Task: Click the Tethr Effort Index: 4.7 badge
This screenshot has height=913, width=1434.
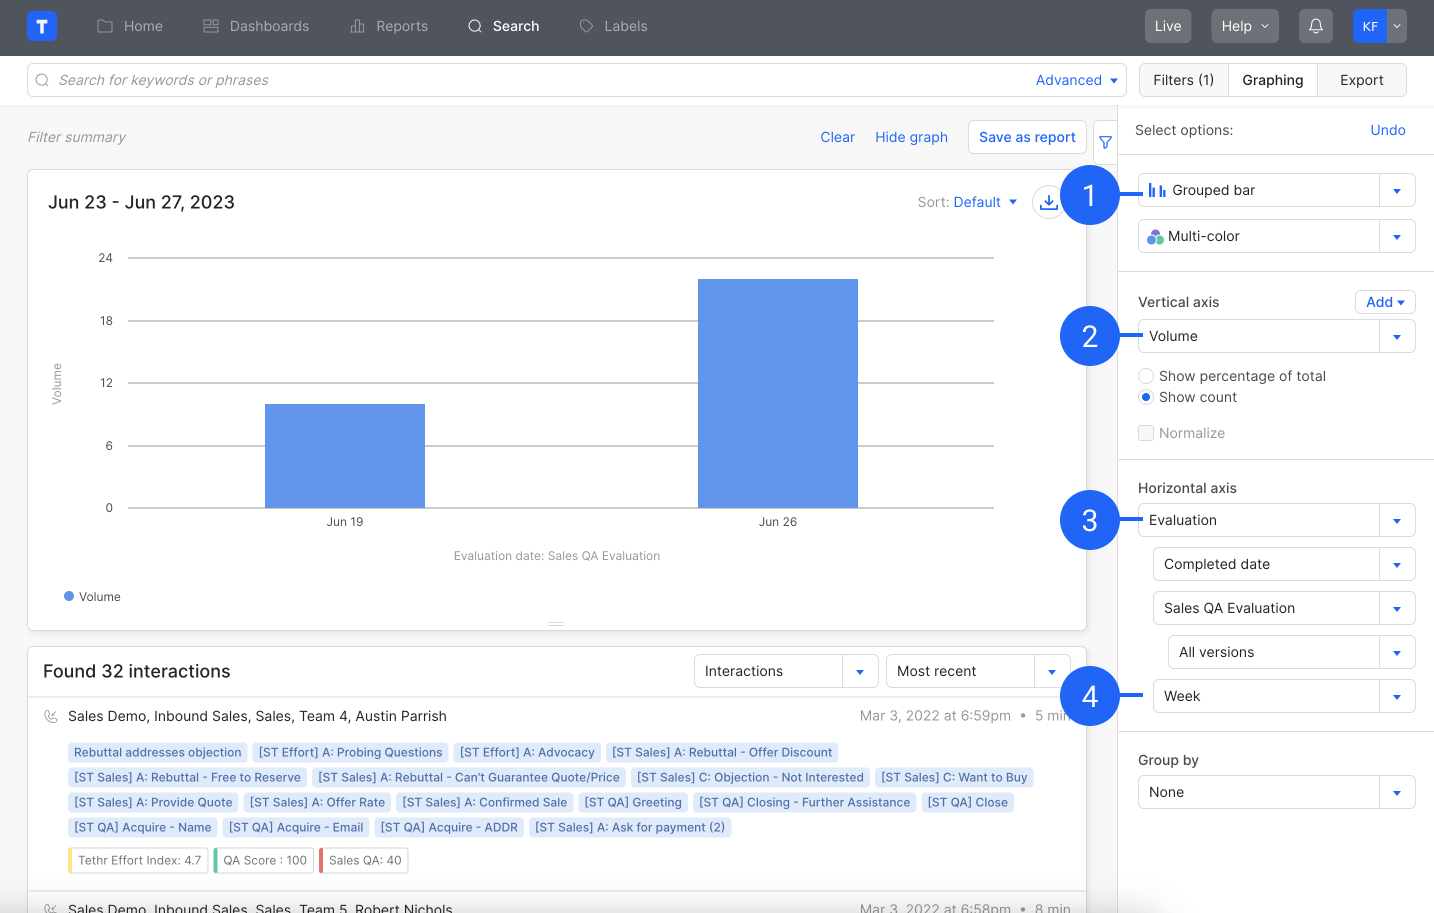Action: [139, 860]
